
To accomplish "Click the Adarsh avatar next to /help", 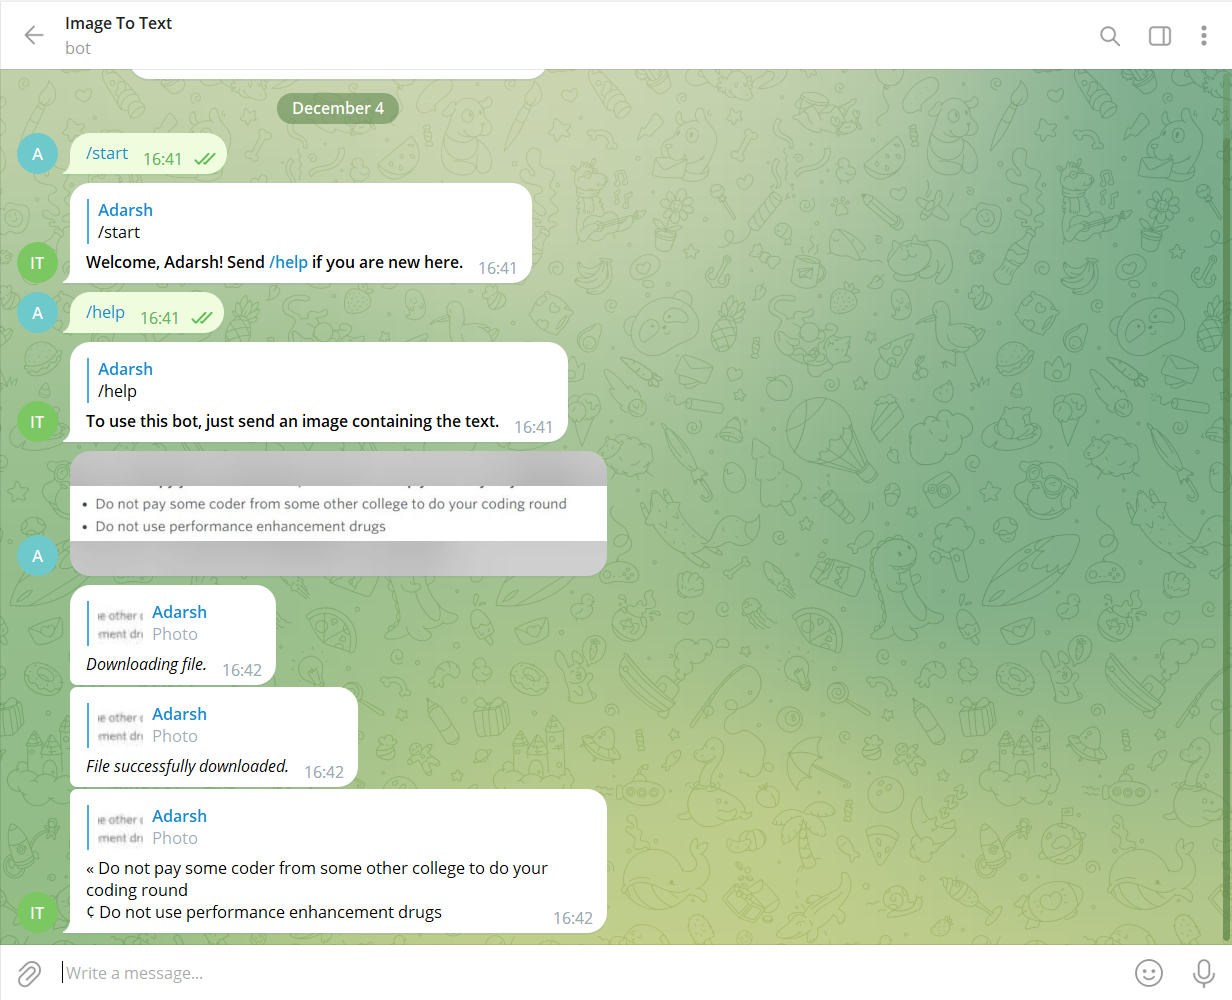I will click(x=38, y=313).
